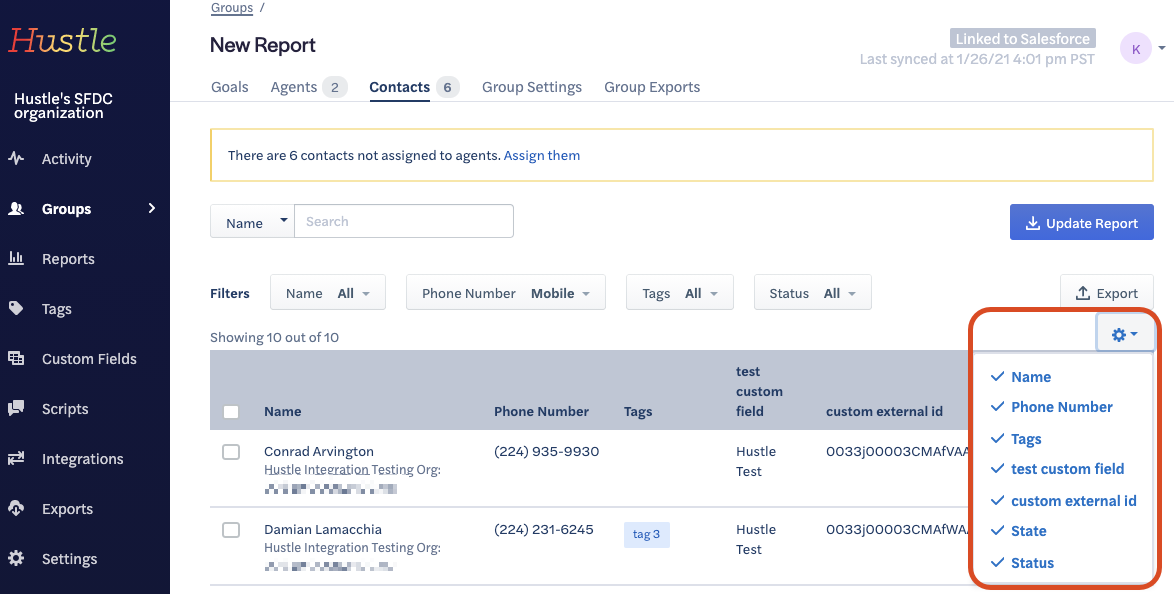Click the Assign them link
Screen dimensions: 1174x594
click(x=542, y=156)
